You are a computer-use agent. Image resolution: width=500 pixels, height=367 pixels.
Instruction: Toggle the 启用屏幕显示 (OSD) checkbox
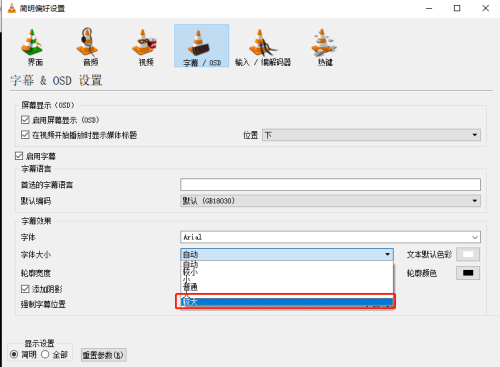(x=25, y=120)
